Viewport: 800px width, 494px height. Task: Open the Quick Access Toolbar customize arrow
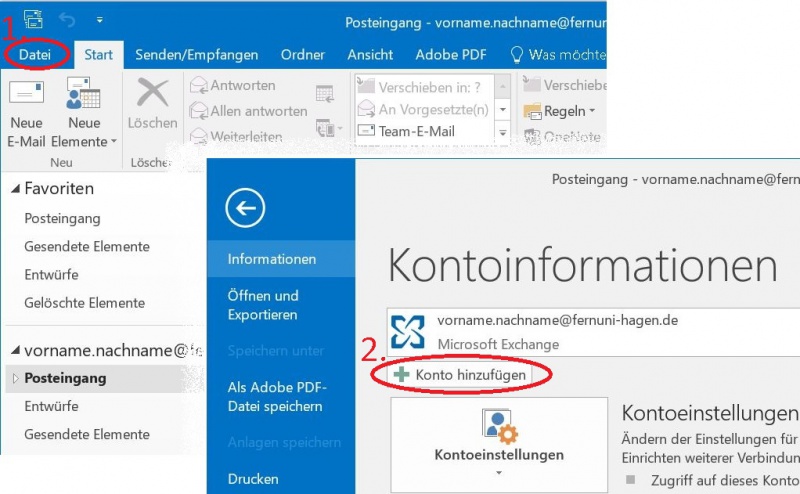click(x=99, y=20)
